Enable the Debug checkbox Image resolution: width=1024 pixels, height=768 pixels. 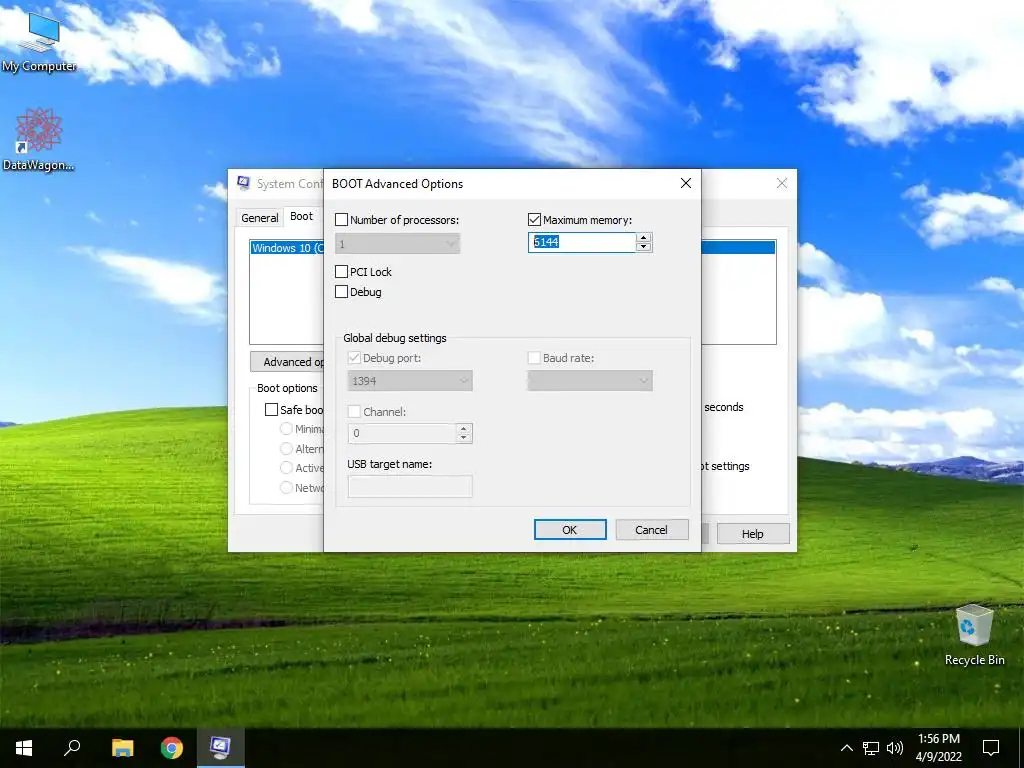[341, 292]
